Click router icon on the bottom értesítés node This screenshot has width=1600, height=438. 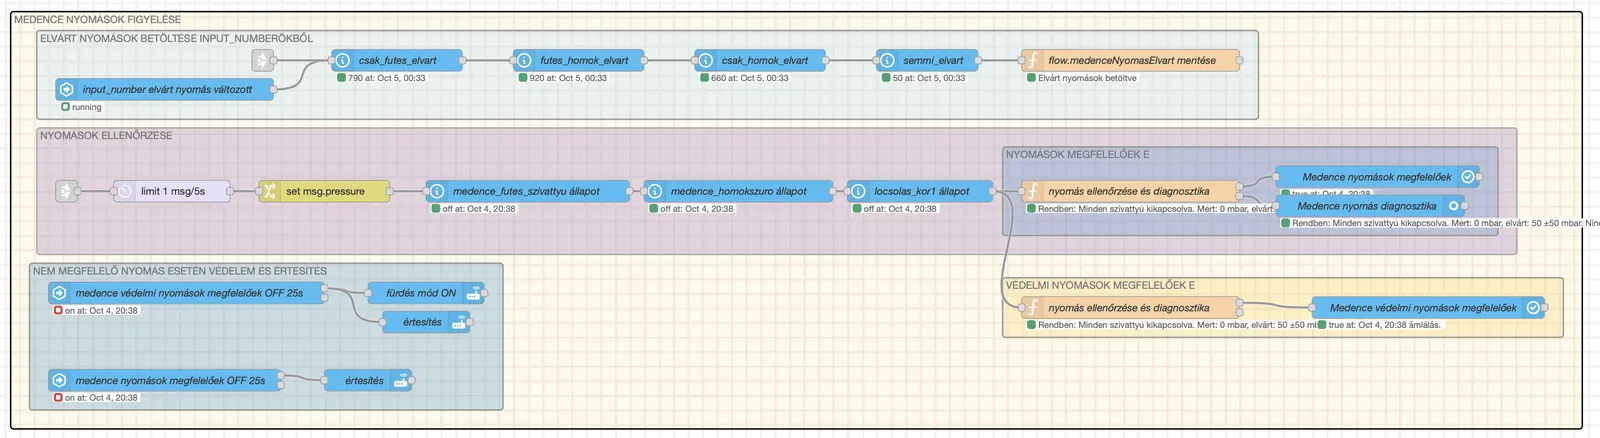[x=401, y=380]
